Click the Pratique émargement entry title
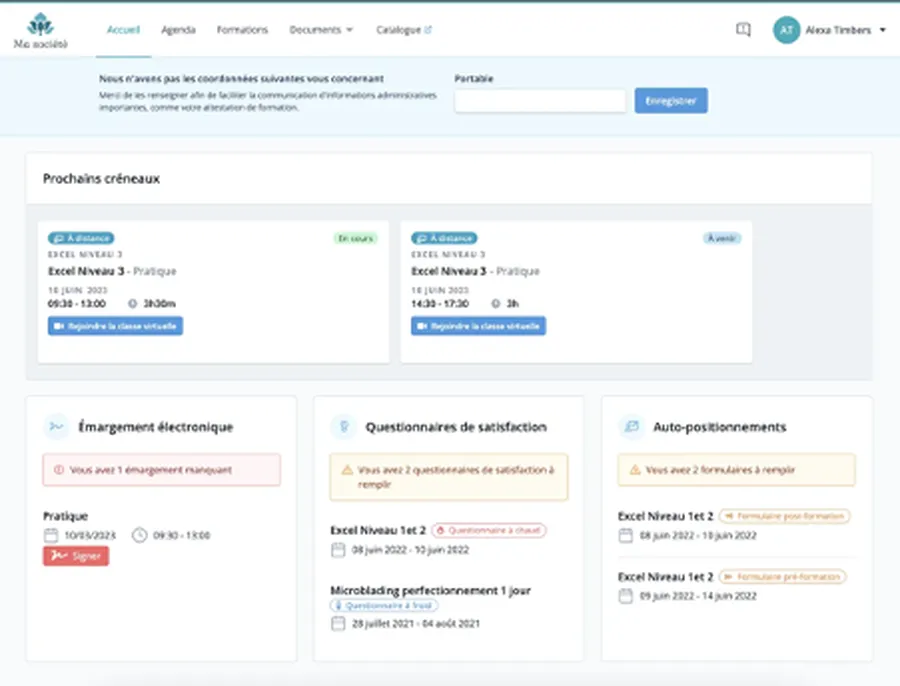 [x=65, y=516]
